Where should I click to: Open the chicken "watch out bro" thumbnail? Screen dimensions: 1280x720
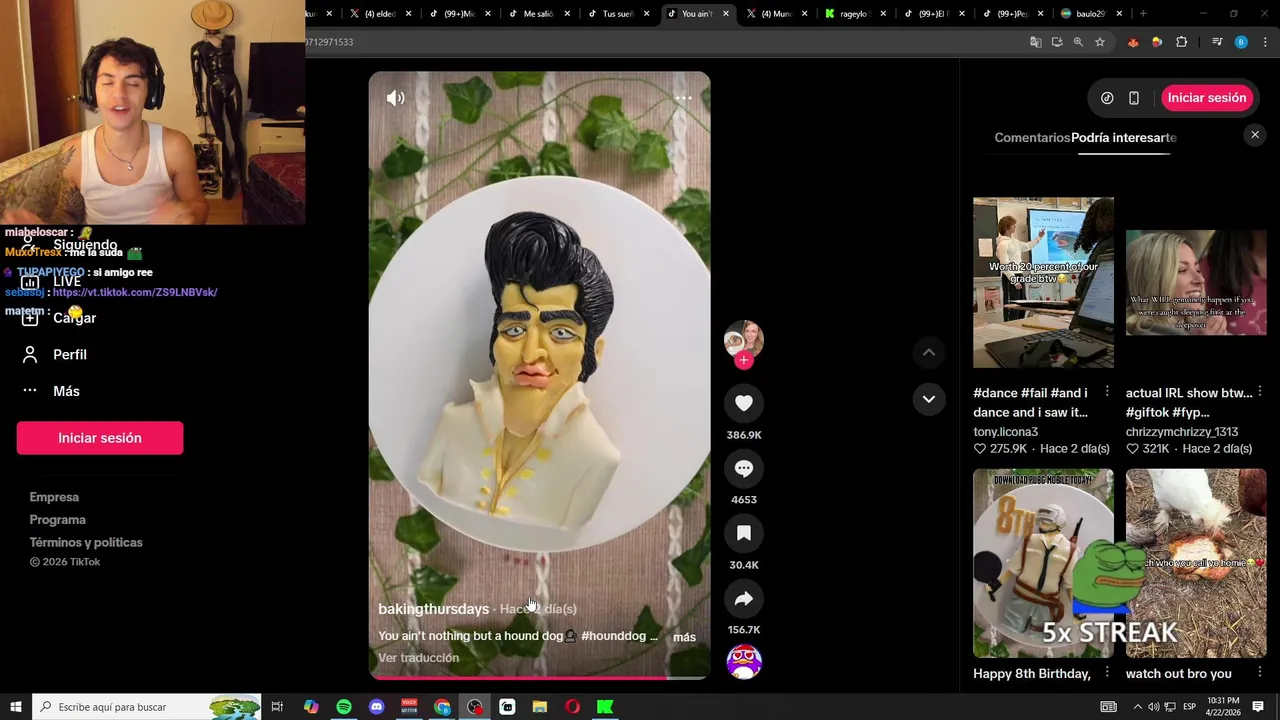[1196, 563]
